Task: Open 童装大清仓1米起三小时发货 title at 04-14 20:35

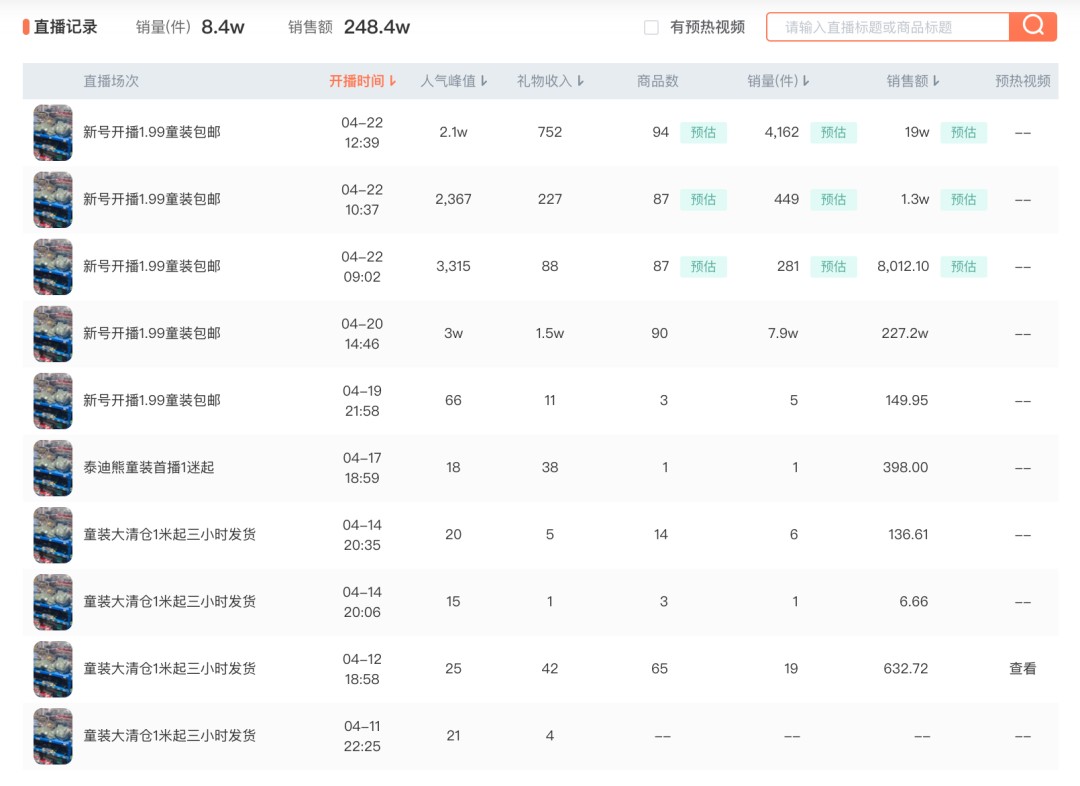Action: 169,534
